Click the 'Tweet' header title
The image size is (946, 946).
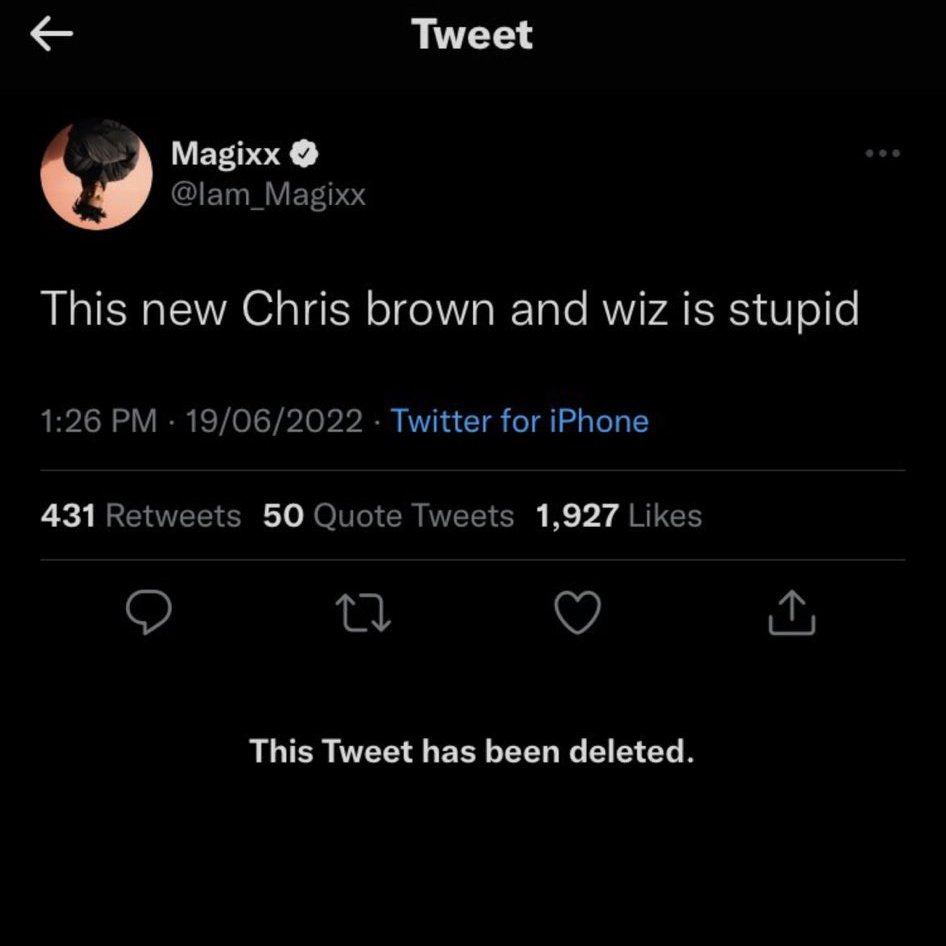pos(473,36)
